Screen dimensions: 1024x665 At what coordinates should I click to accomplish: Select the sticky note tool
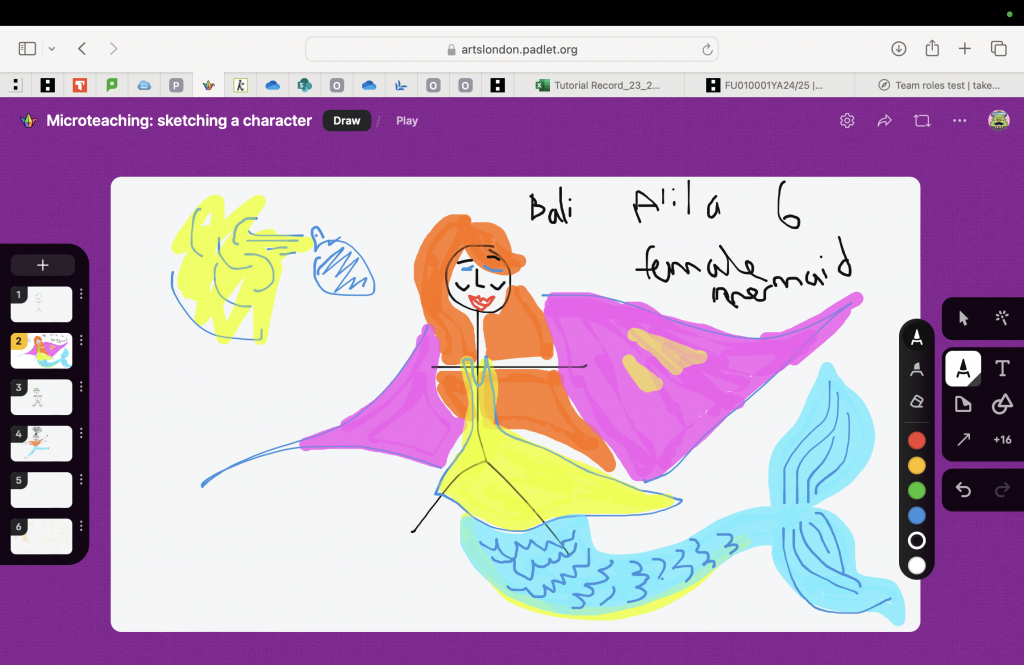[x=963, y=404]
